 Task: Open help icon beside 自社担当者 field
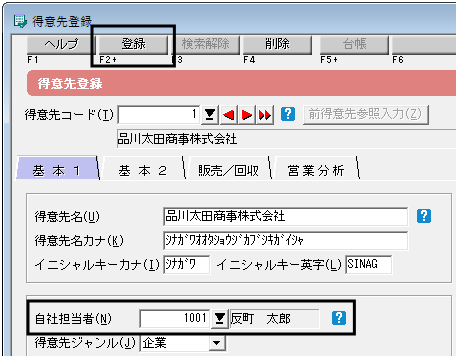point(339,318)
